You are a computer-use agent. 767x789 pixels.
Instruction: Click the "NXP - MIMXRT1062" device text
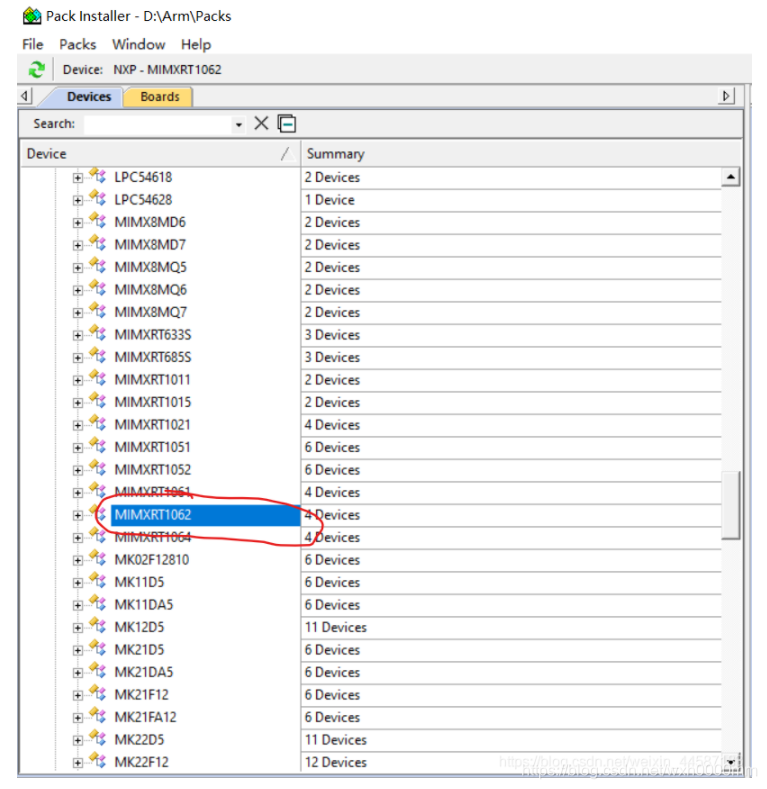[167, 69]
